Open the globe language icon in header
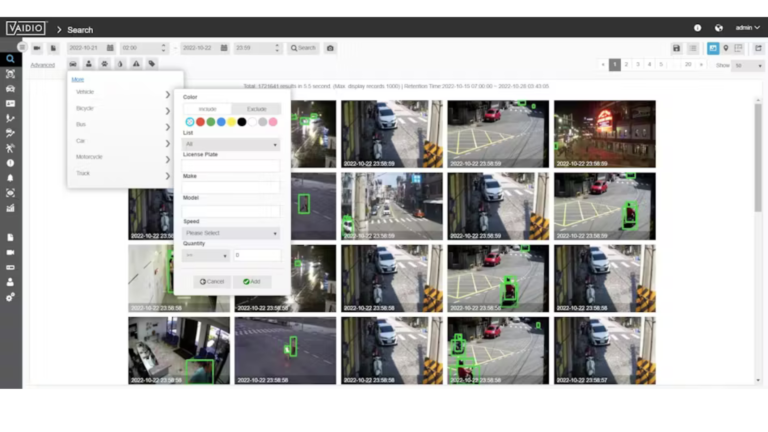The width and height of the screenshot is (768, 432). tap(718, 28)
